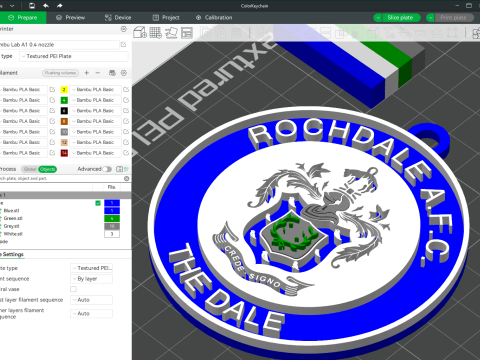Open plate settings Textured PEI dropdown

pos(91,268)
